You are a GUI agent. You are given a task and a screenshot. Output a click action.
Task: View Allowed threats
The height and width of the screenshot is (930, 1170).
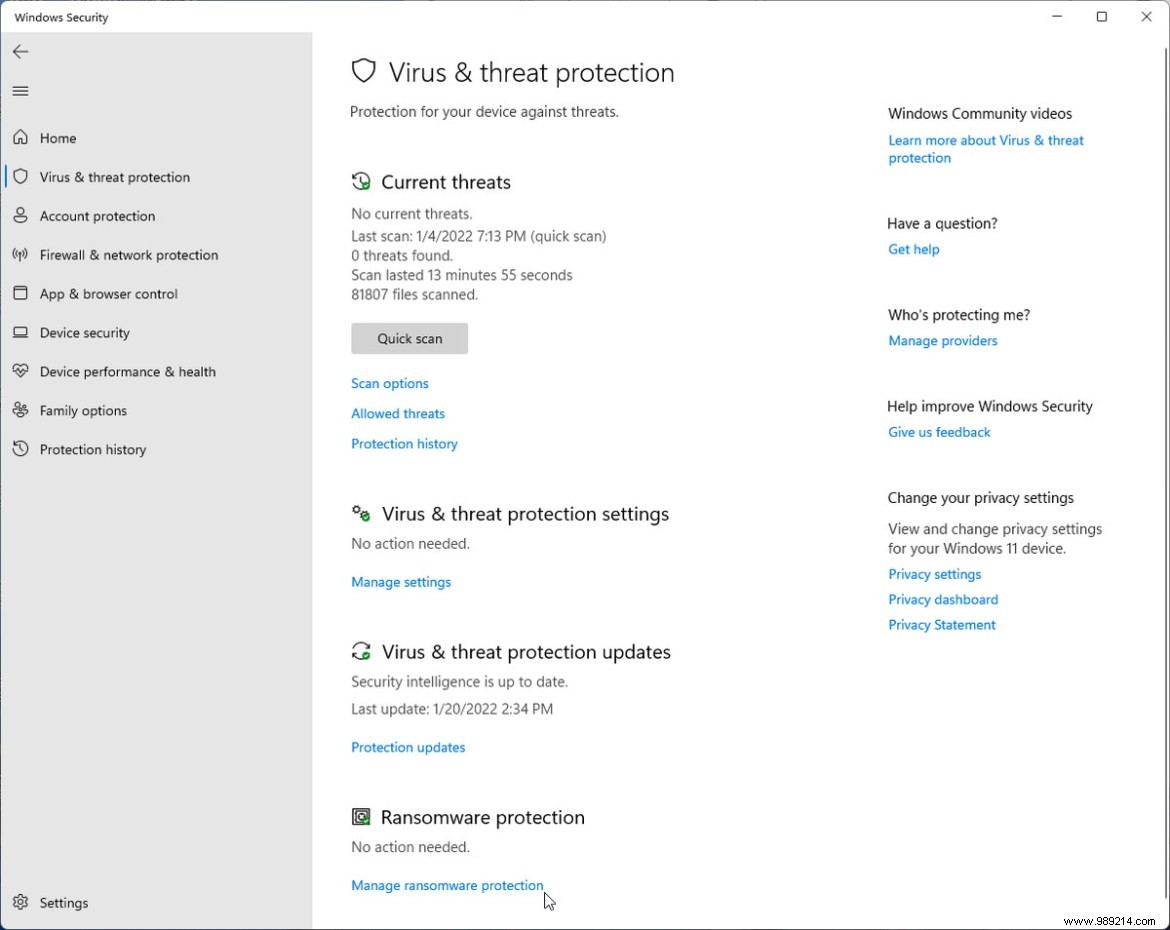tap(397, 413)
